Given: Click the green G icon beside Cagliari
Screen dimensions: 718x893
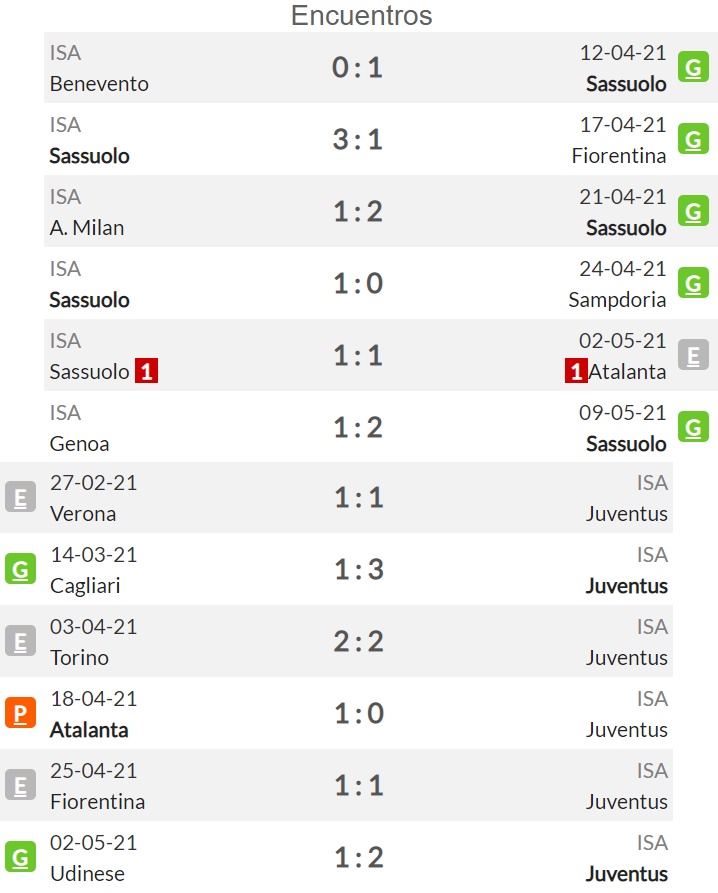Looking at the screenshot, I should [x=20, y=569].
